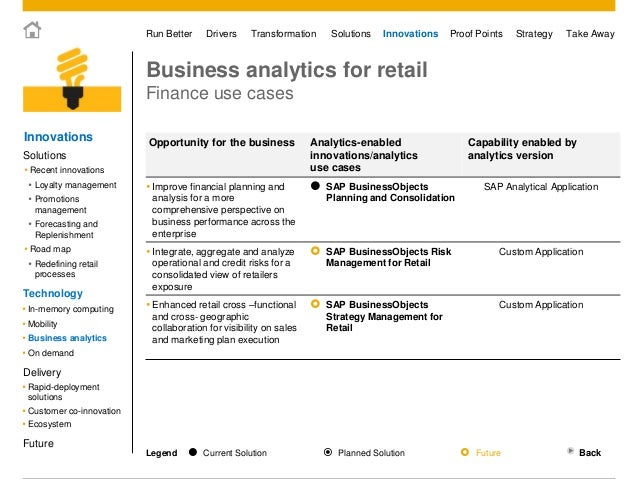The width and height of the screenshot is (638, 479).
Task: Open the Solutions top navigation tab
Action: click(351, 34)
